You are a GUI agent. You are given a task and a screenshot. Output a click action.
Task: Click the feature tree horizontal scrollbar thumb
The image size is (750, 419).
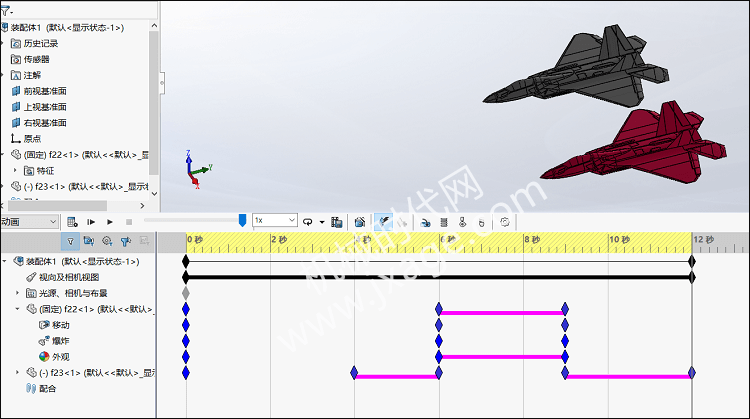[x=57, y=206]
